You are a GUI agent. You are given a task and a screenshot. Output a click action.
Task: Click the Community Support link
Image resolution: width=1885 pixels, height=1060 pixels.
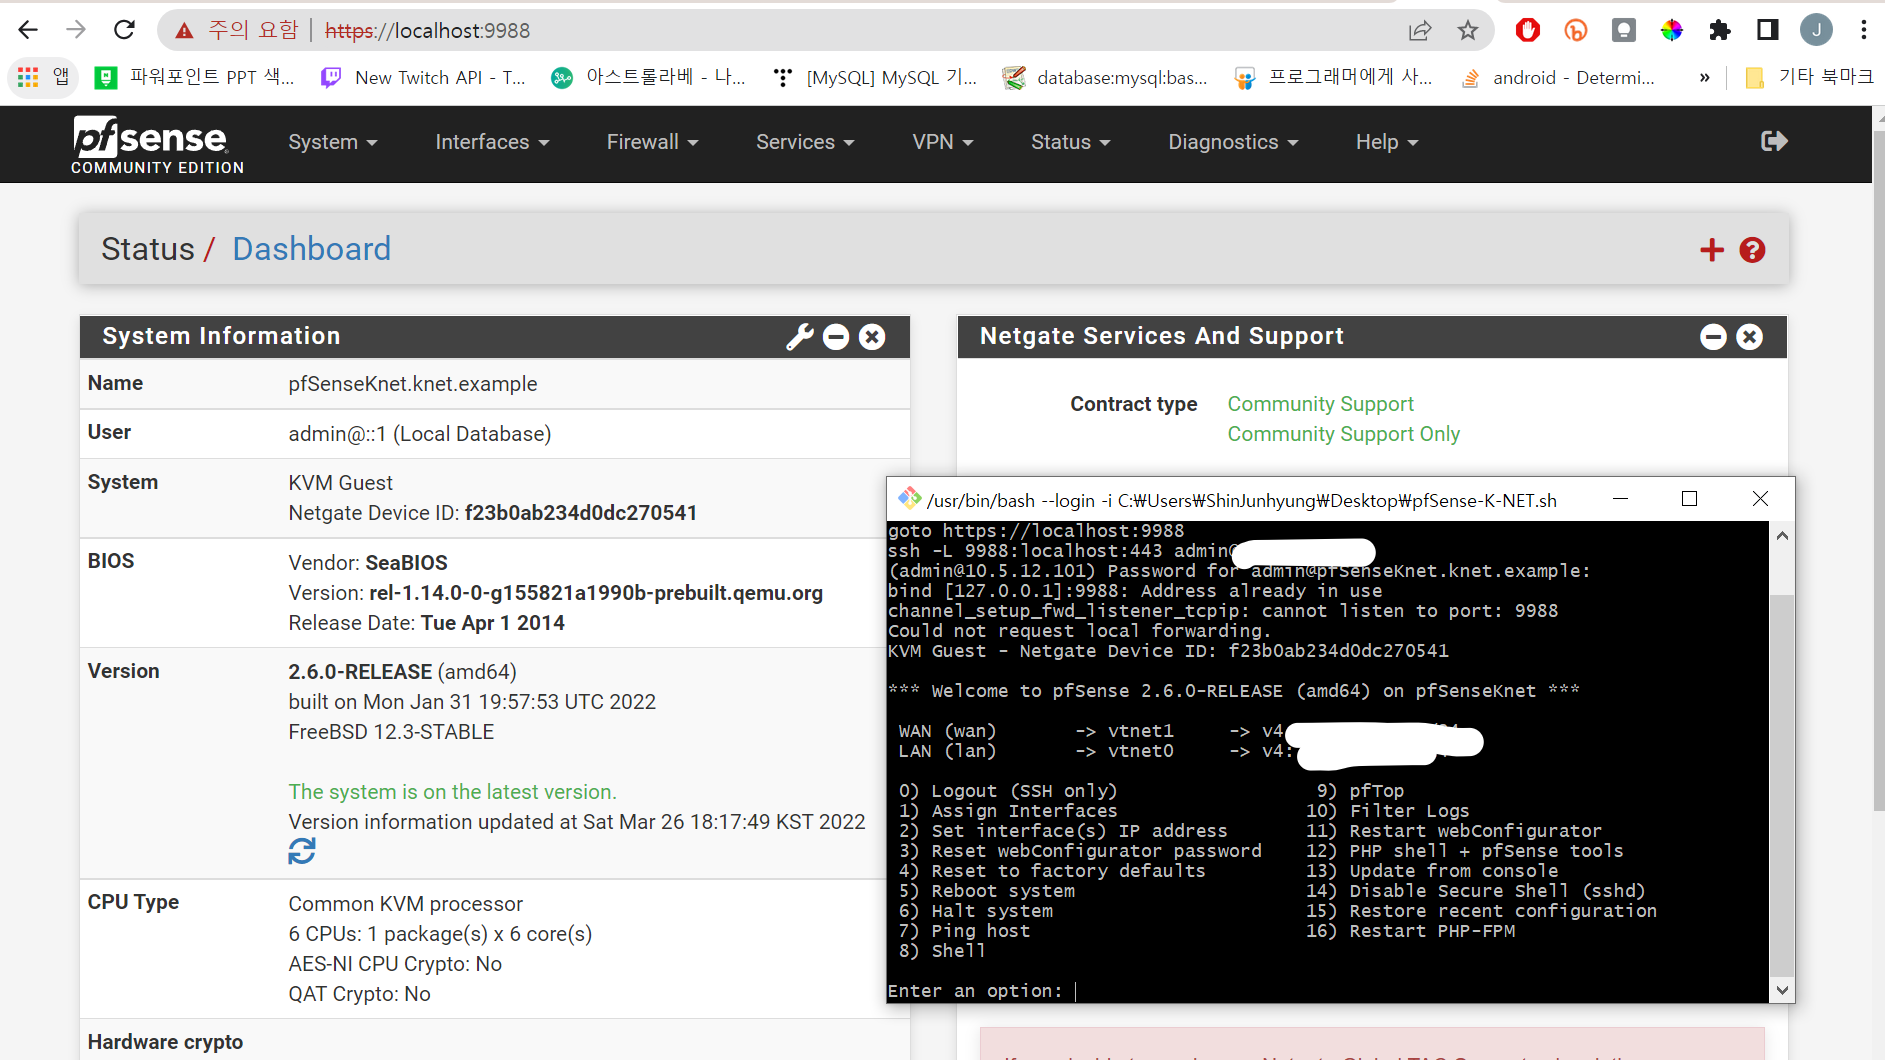pos(1320,404)
